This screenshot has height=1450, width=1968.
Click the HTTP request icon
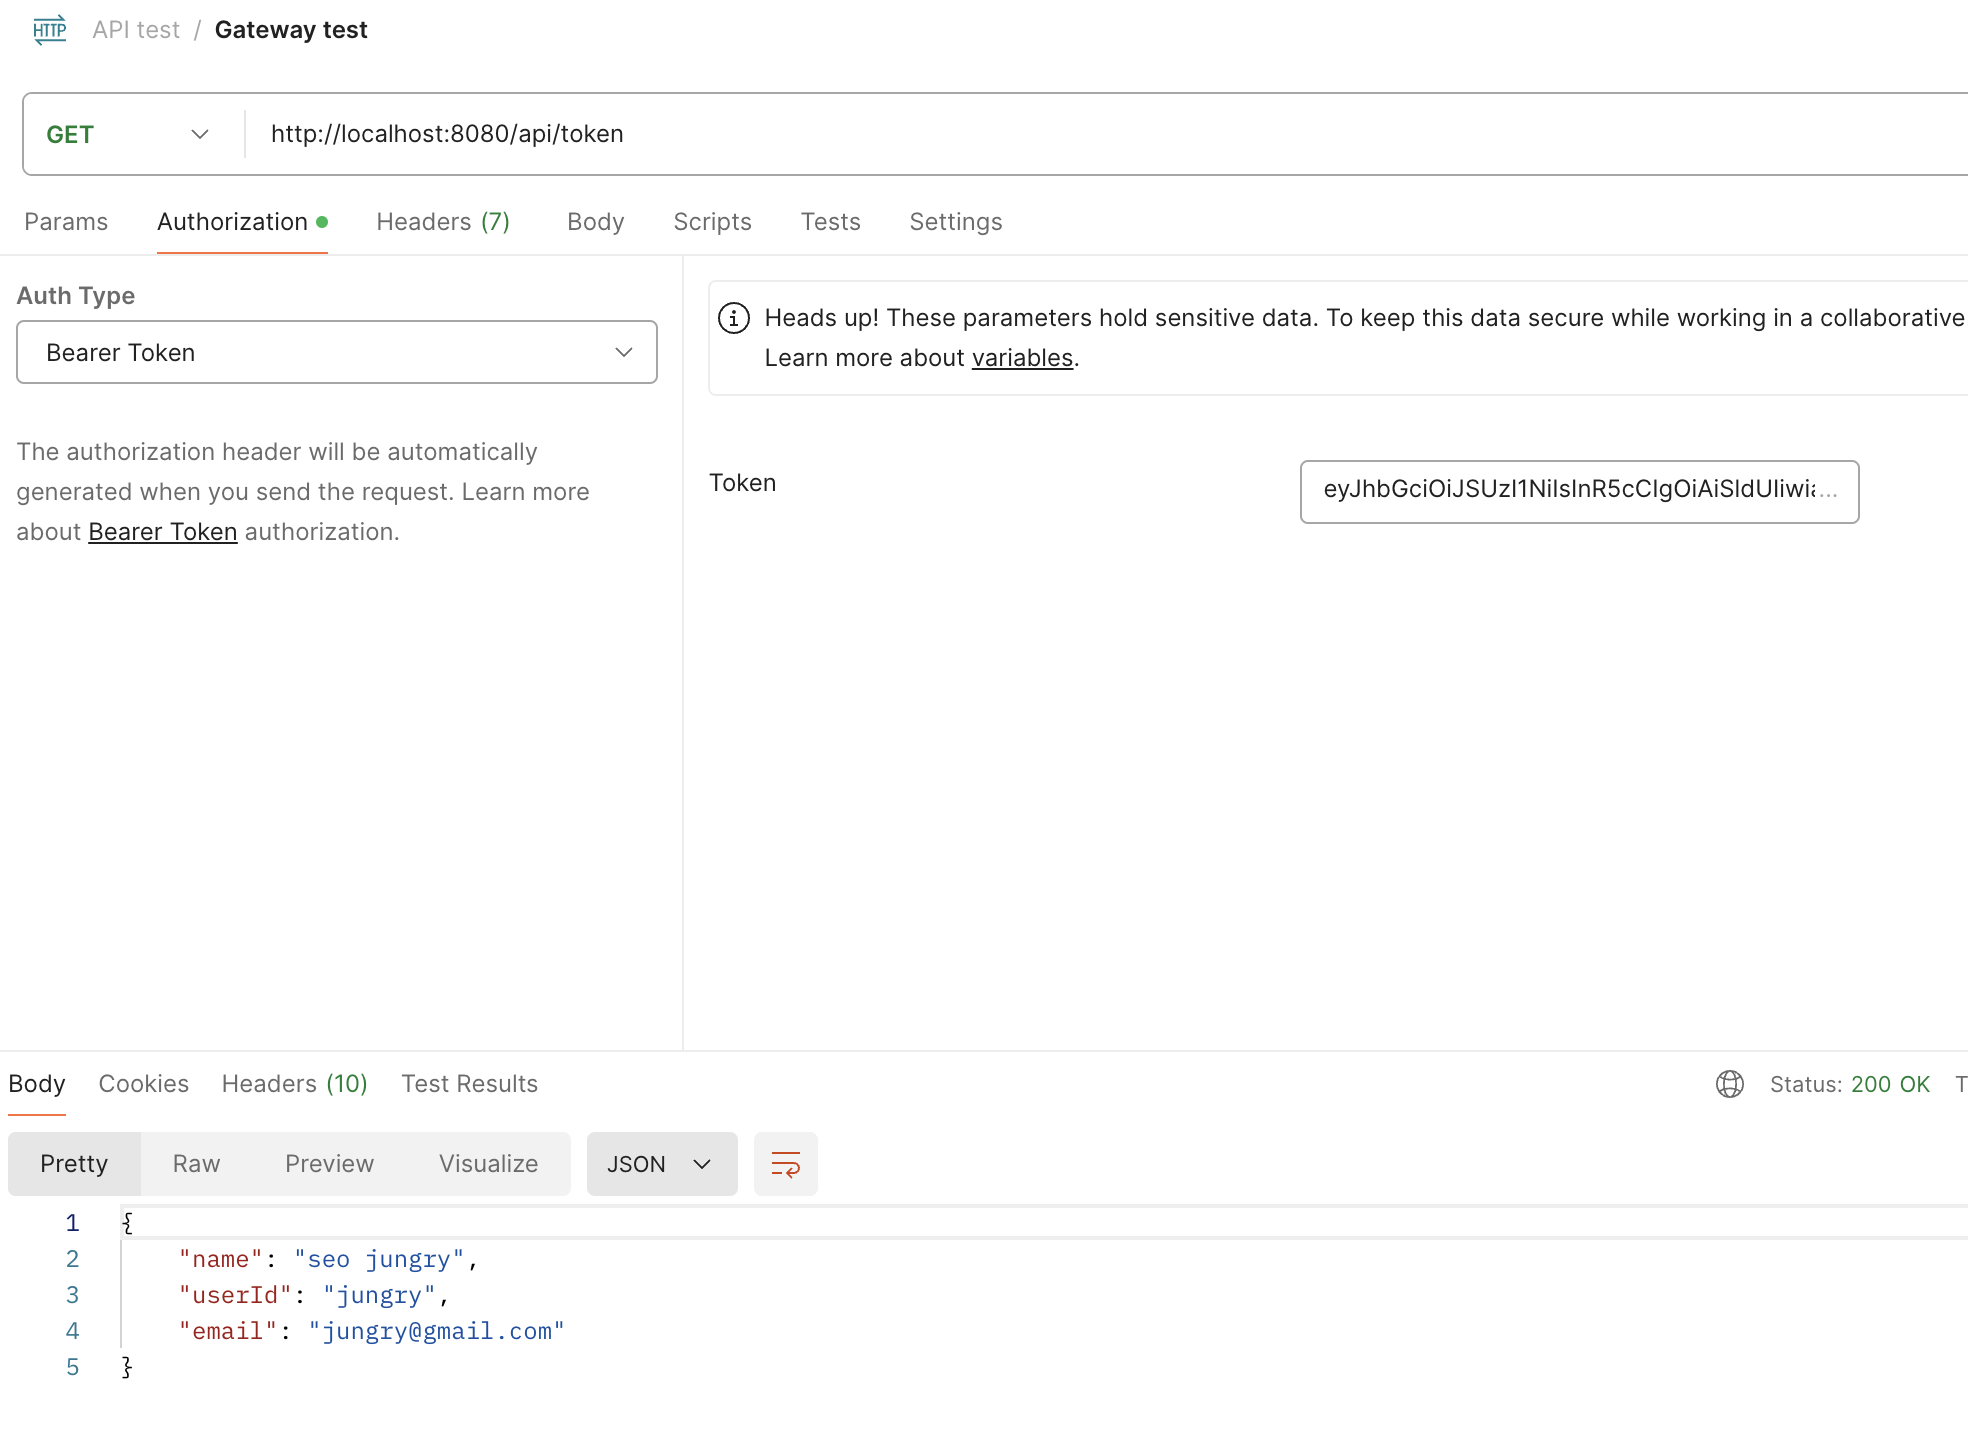tap(49, 29)
